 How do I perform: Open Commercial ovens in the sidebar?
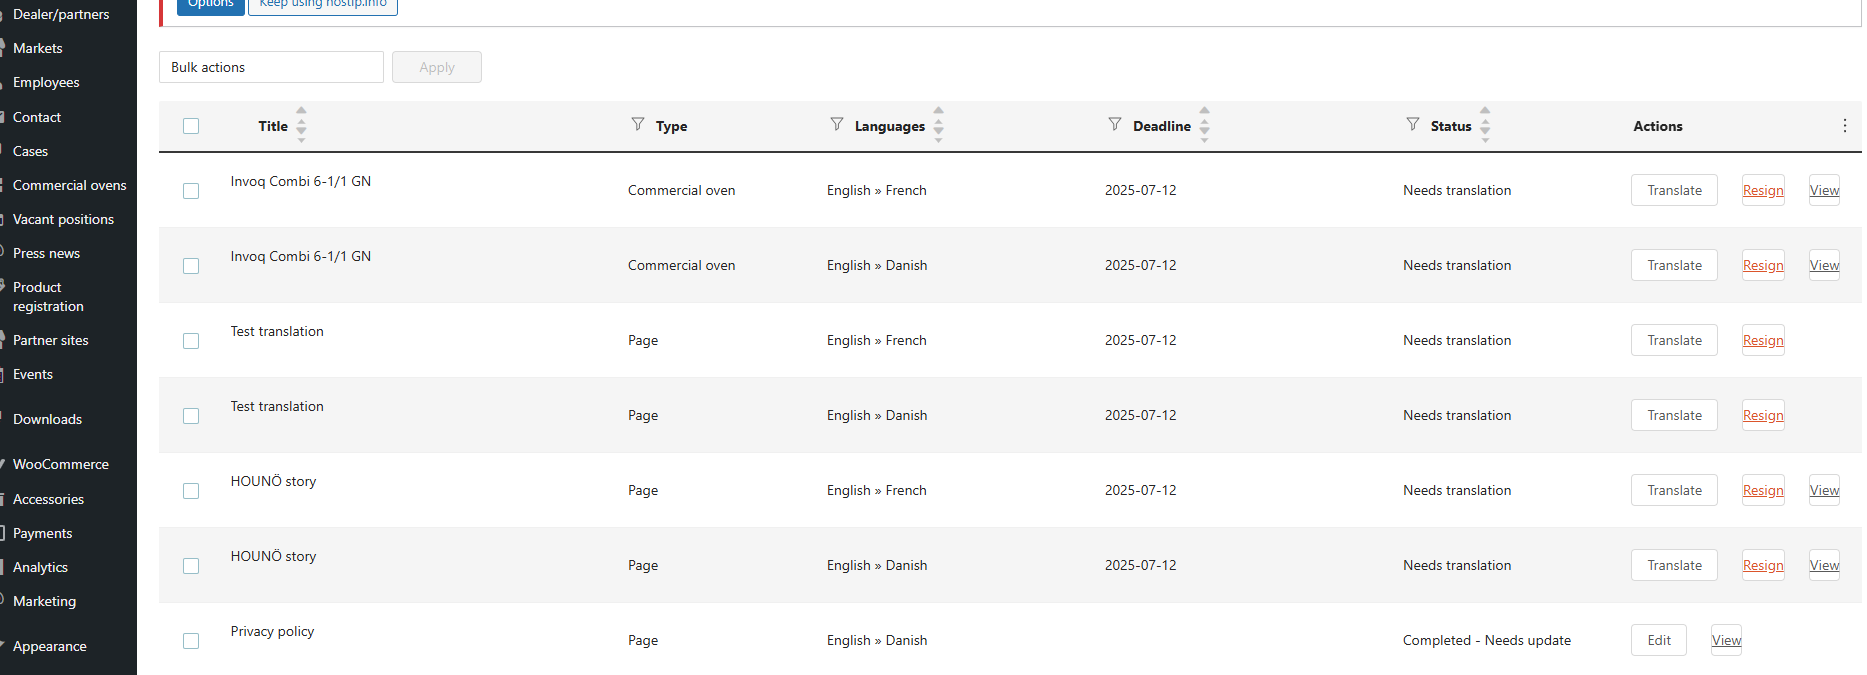68,185
